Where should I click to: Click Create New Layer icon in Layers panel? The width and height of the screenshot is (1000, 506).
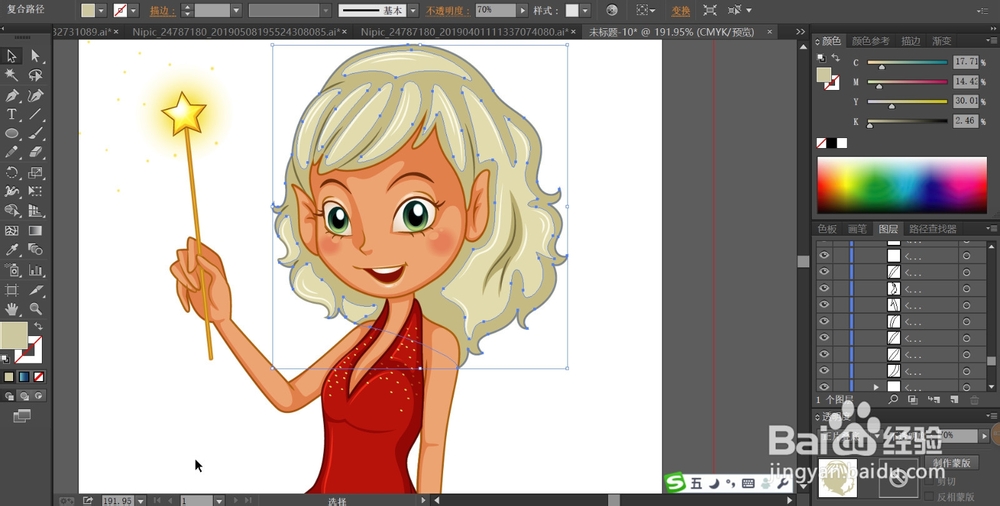pyautogui.click(x=954, y=399)
